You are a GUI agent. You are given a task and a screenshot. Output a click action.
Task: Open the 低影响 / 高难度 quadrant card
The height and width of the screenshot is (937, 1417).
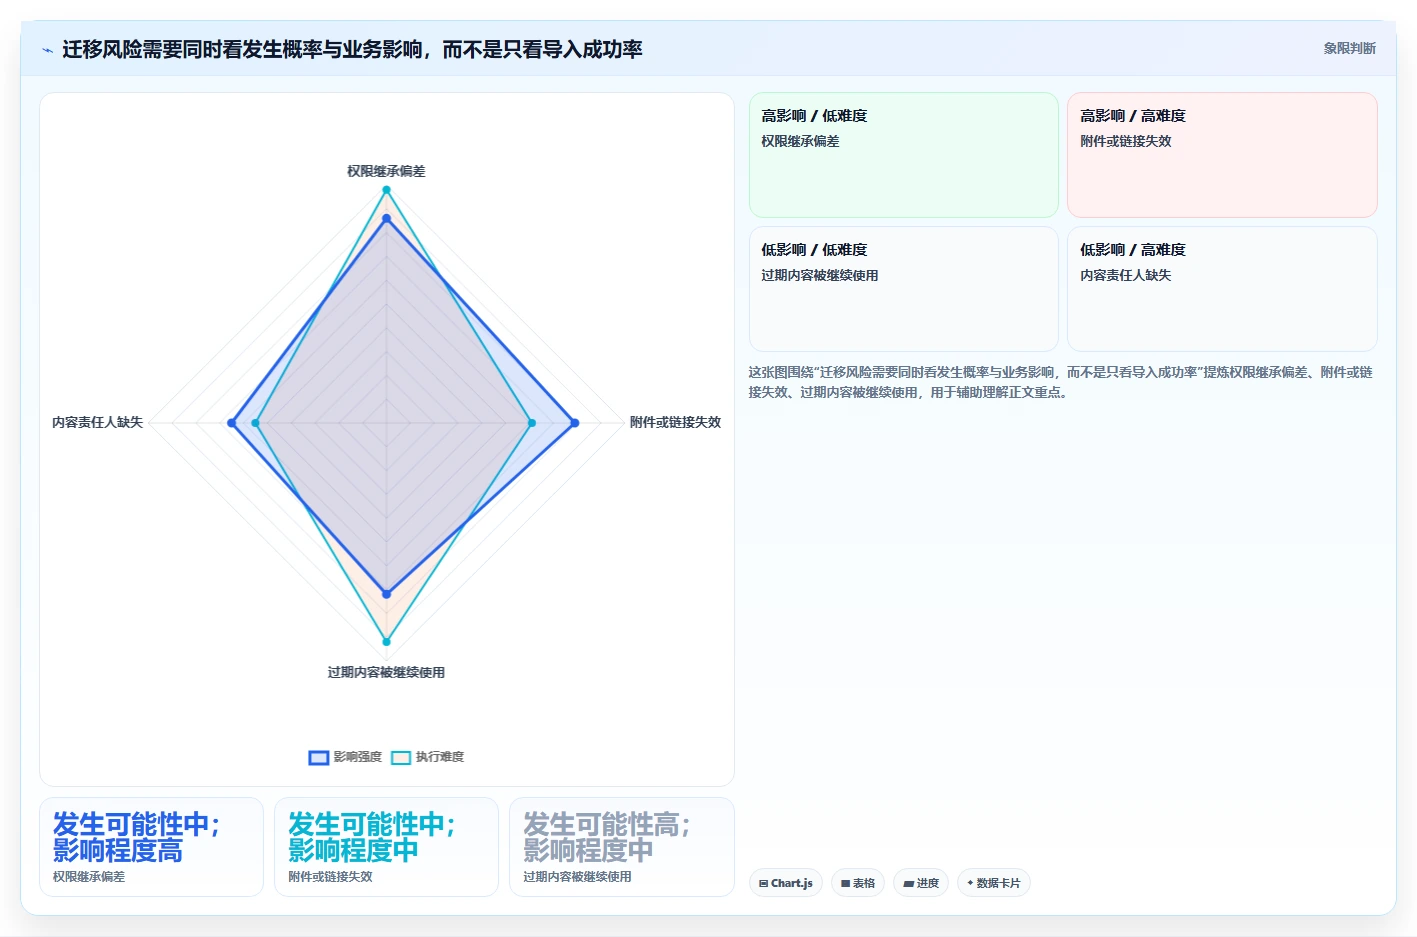(1222, 289)
